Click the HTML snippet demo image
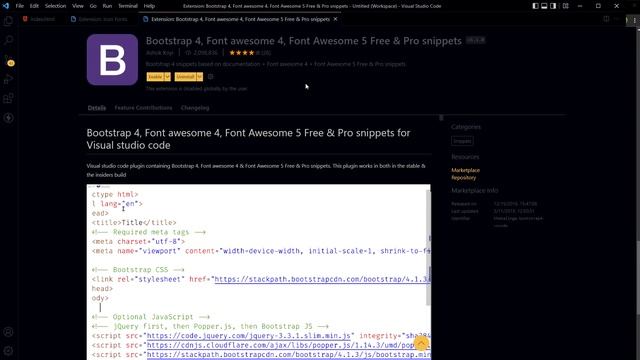The image size is (640, 360). 258,272
